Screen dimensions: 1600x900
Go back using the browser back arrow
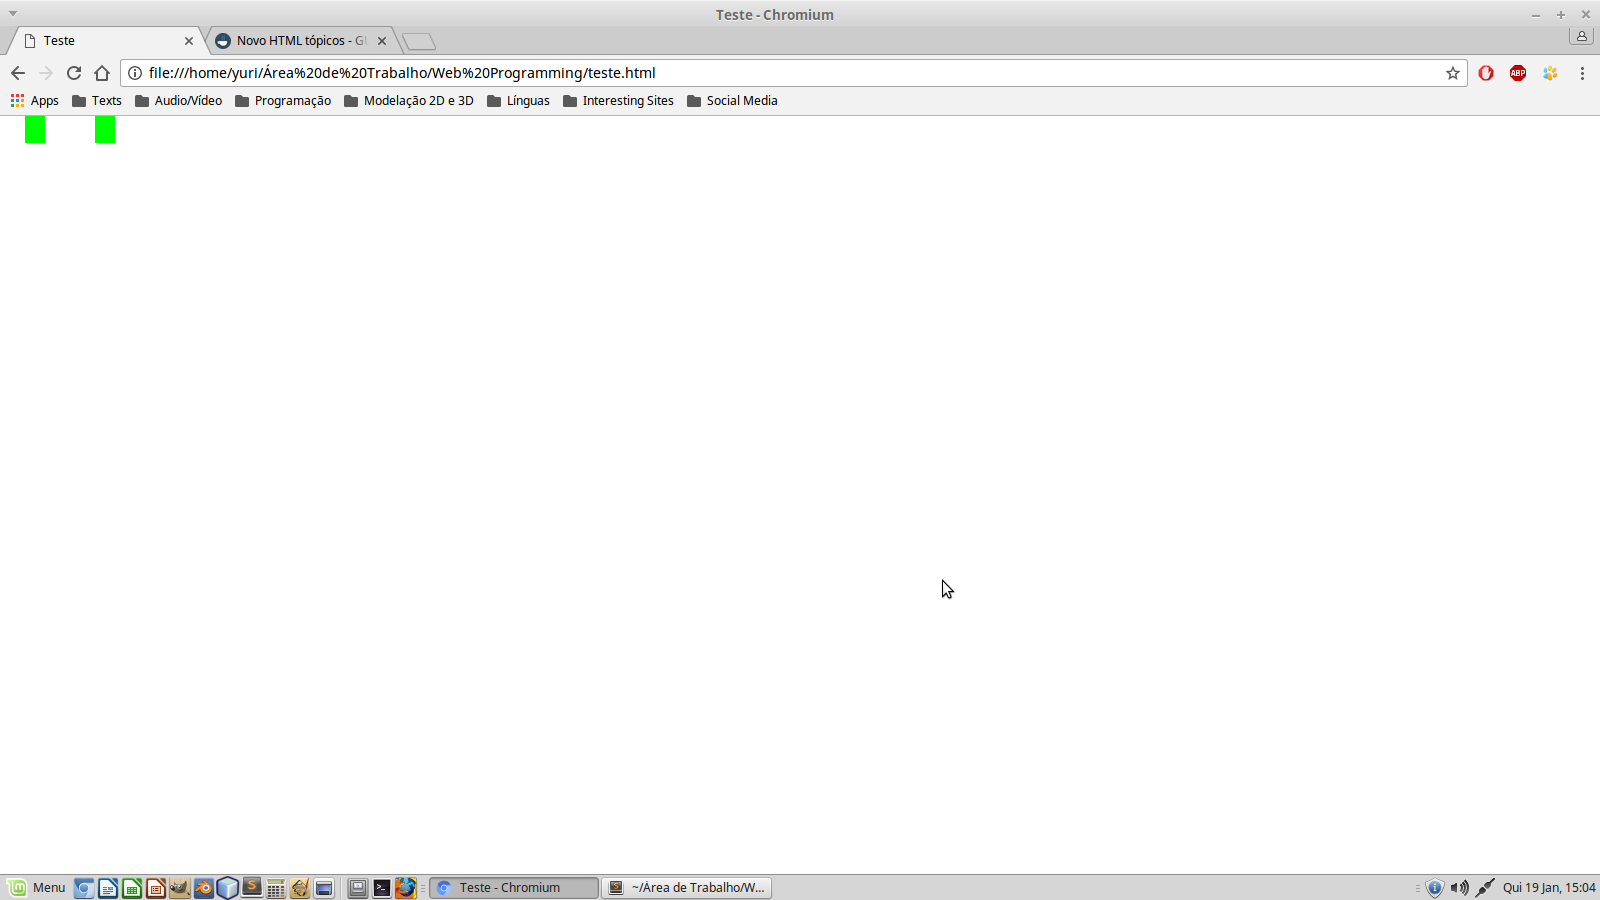click(18, 73)
